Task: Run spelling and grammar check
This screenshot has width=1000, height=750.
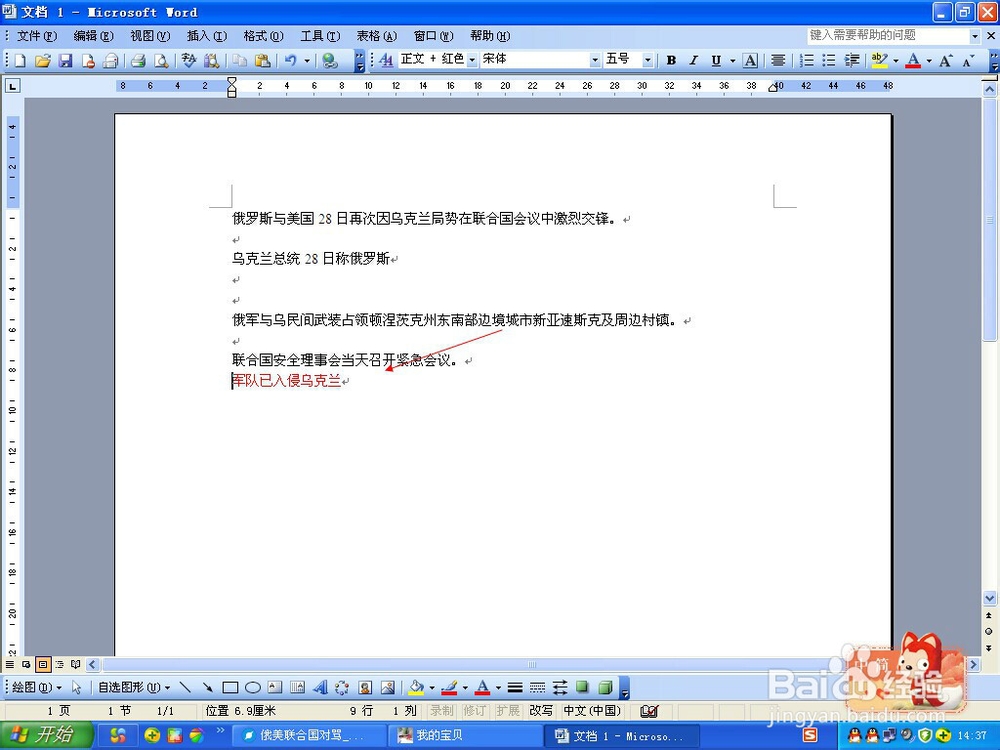Action: tap(188, 61)
